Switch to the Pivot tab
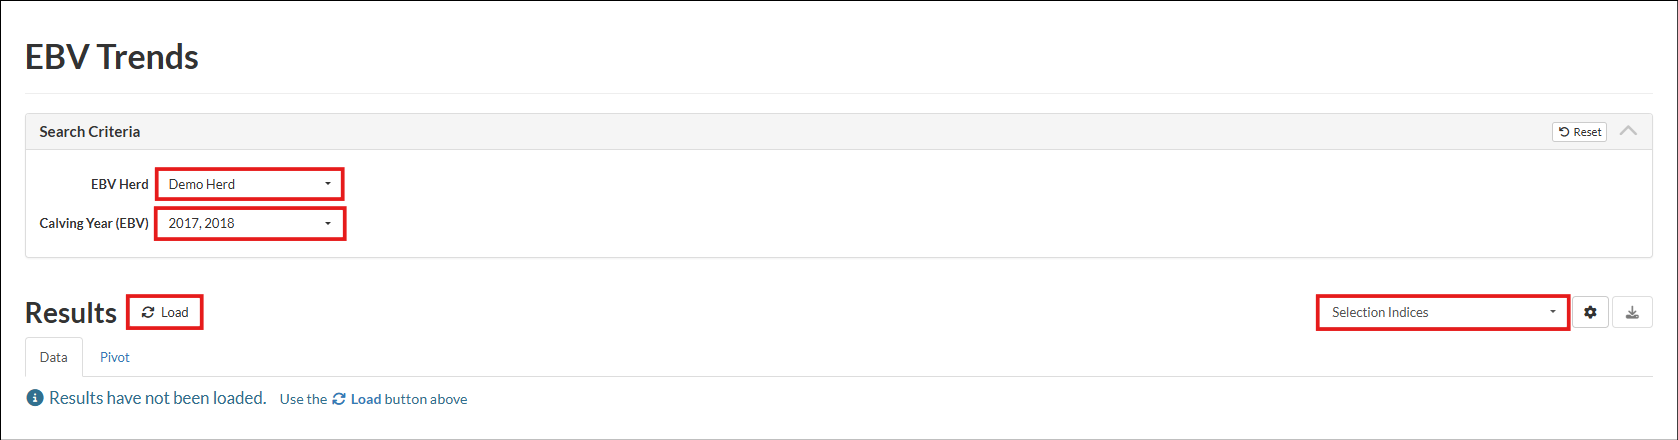The height and width of the screenshot is (440, 1678). coord(115,357)
